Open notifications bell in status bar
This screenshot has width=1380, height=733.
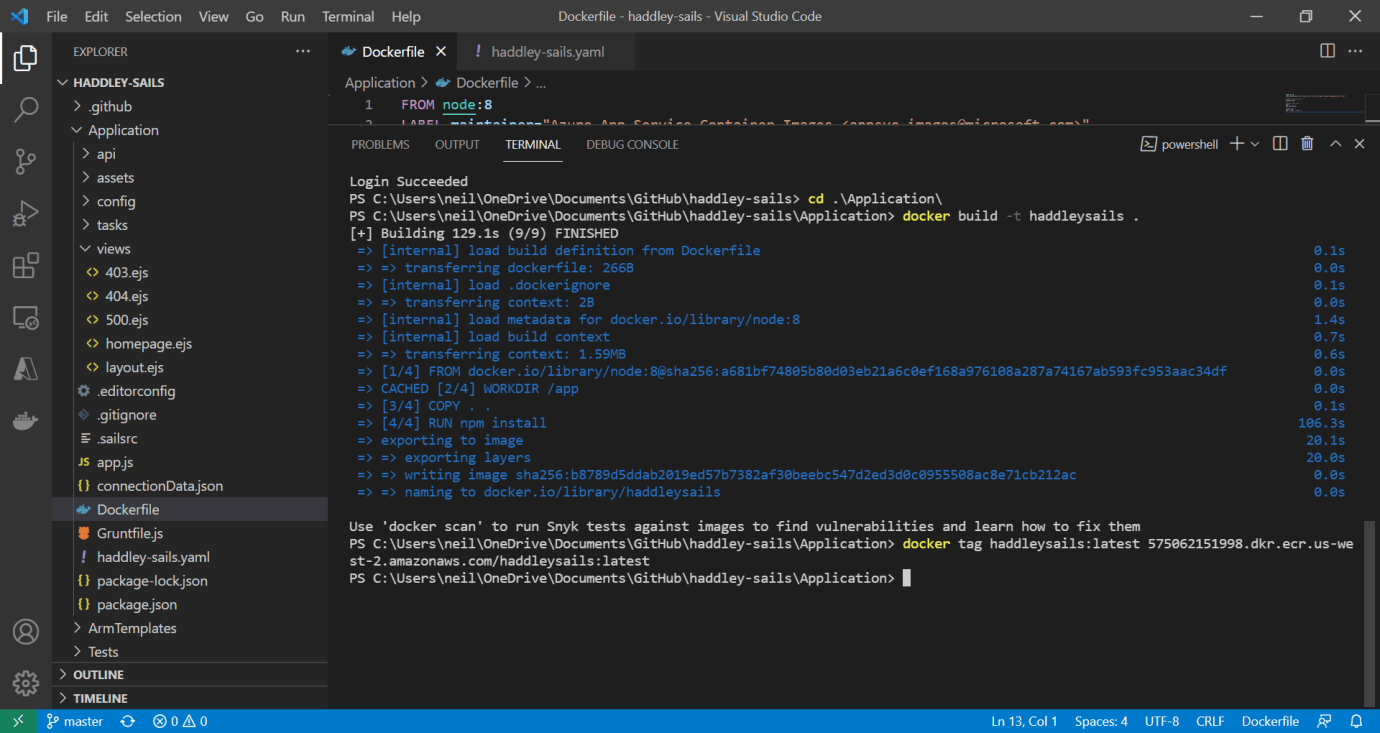pyautogui.click(x=1357, y=721)
